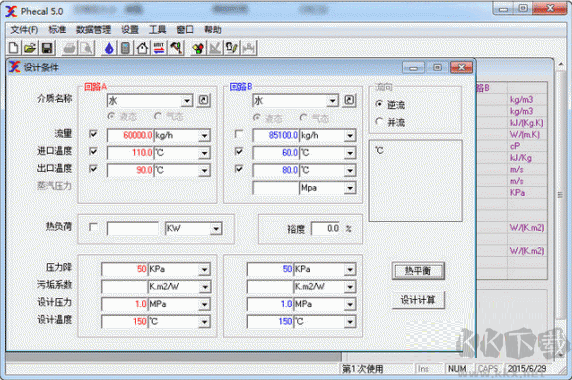This screenshot has height=380, width=572.
Task: Click the last grayed toolbar icon
Action: [x=248, y=48]
